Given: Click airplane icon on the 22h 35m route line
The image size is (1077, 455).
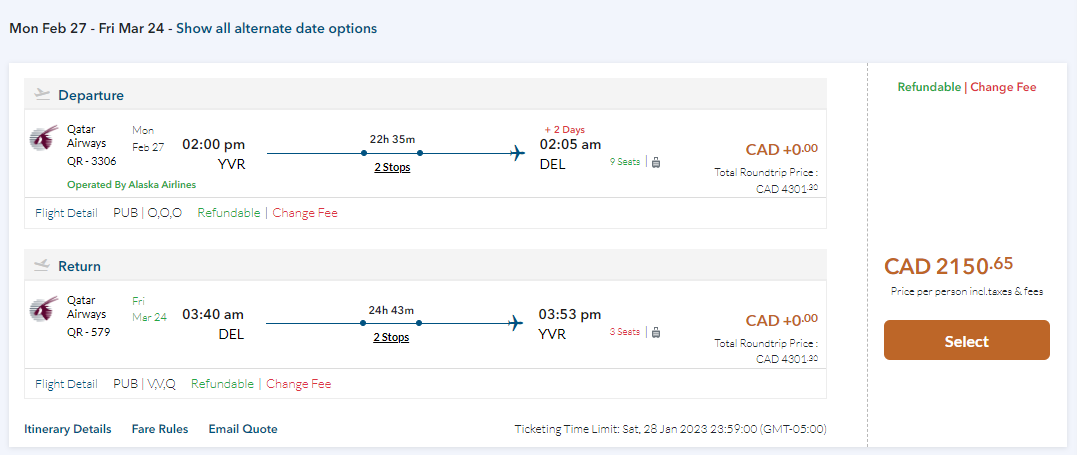Looking at the screenshot, I should coord(517,153).
